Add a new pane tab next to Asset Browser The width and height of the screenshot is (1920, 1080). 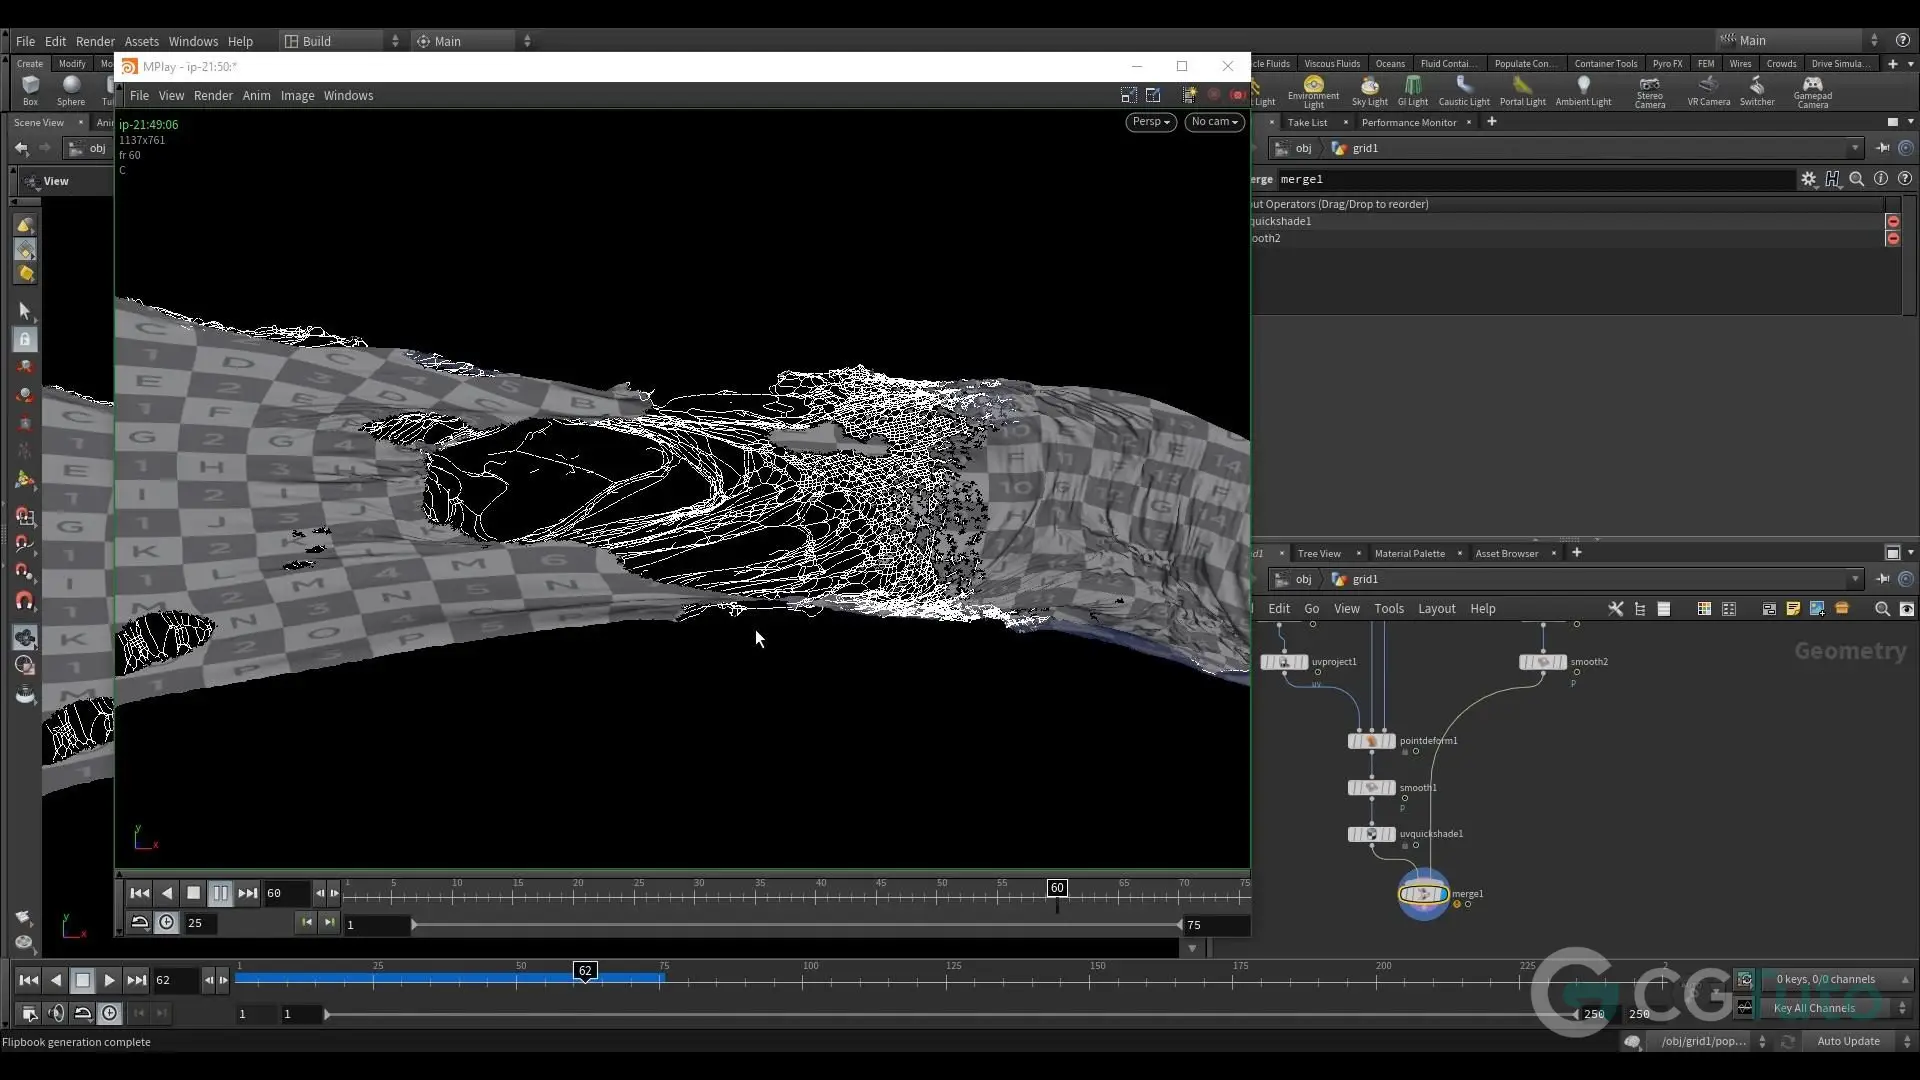tap(1577, 553)
